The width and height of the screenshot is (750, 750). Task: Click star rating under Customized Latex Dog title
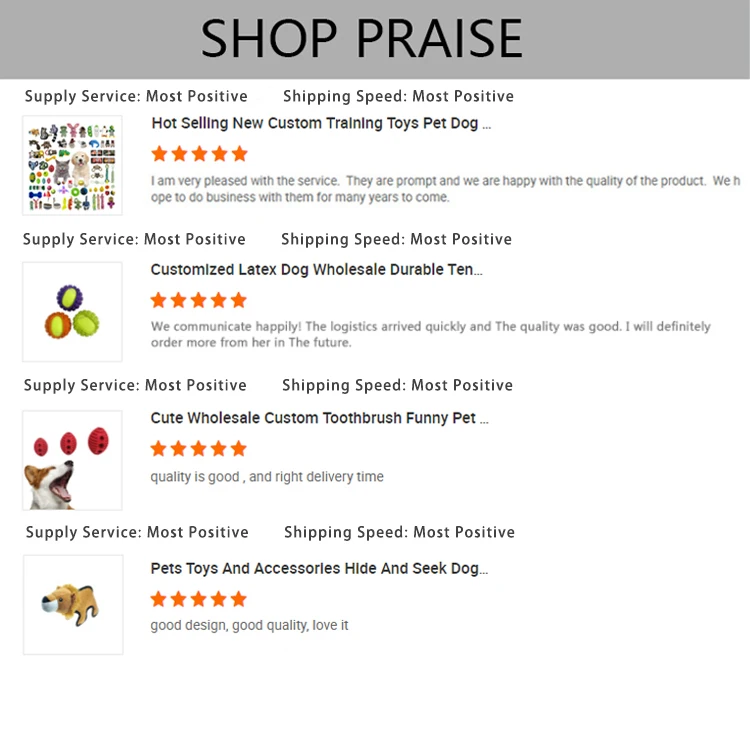(198, 300)
